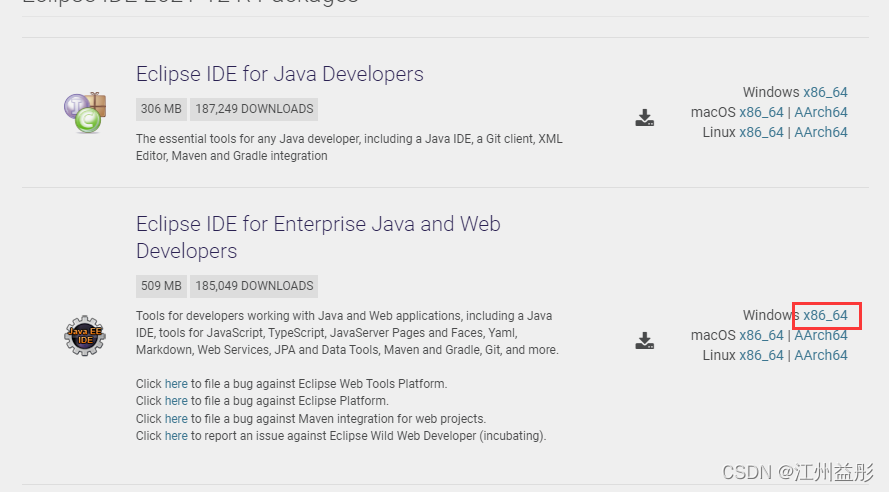Screen dimensions: 889x492
Task: Click the Java Developers description paragraph
Action: [x=349, y=147]
